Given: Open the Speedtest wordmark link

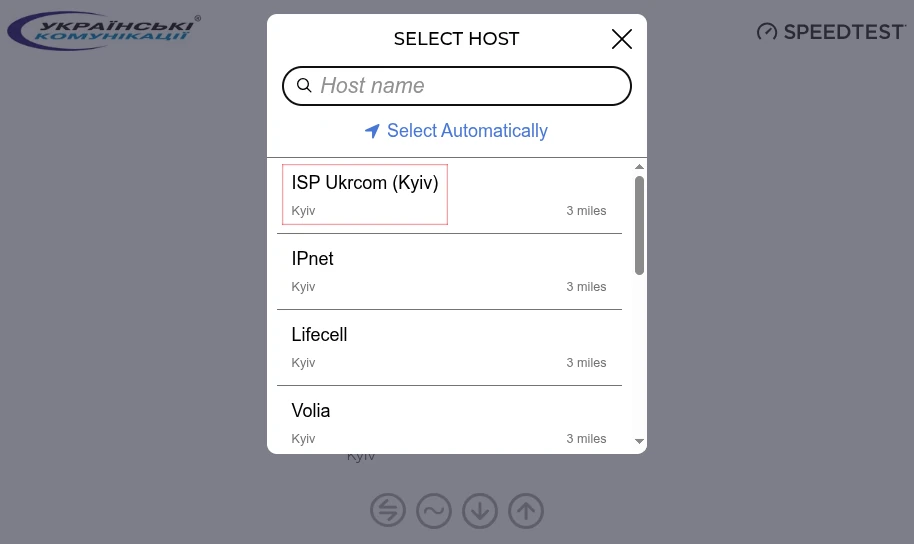Looking at the screenshot, I should [844, 32].
